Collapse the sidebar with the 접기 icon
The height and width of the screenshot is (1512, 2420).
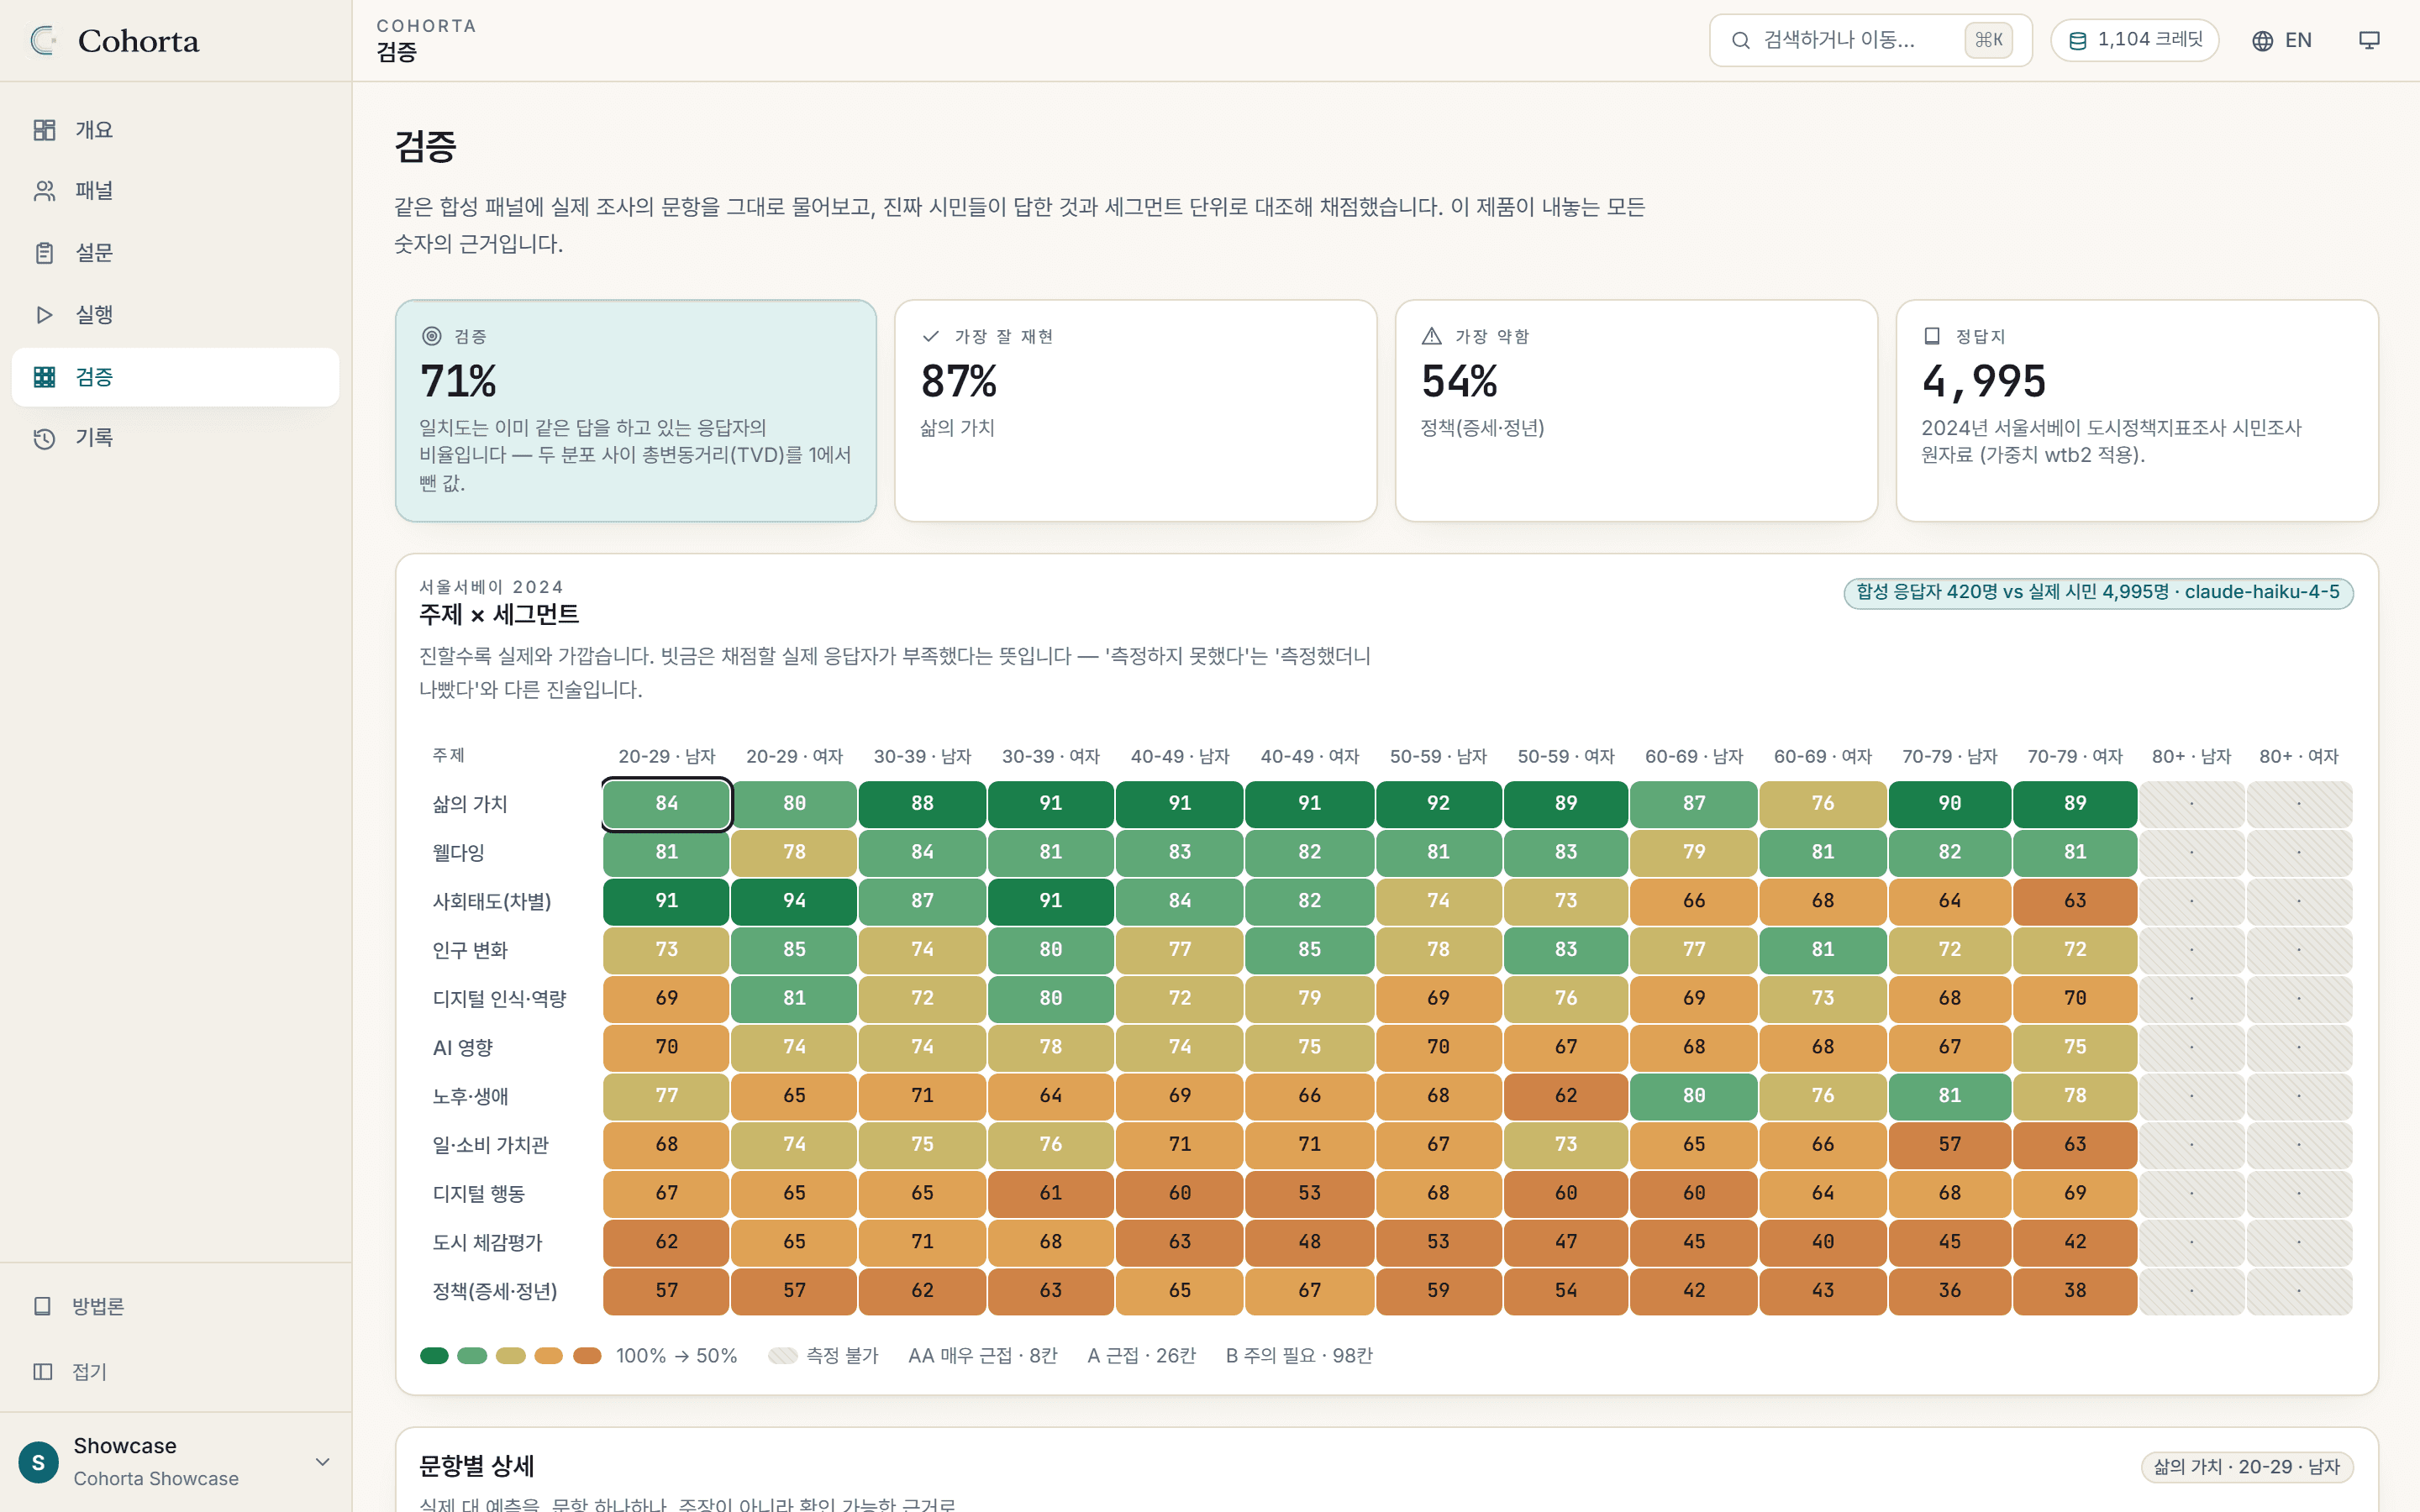tap(42, 1371)
